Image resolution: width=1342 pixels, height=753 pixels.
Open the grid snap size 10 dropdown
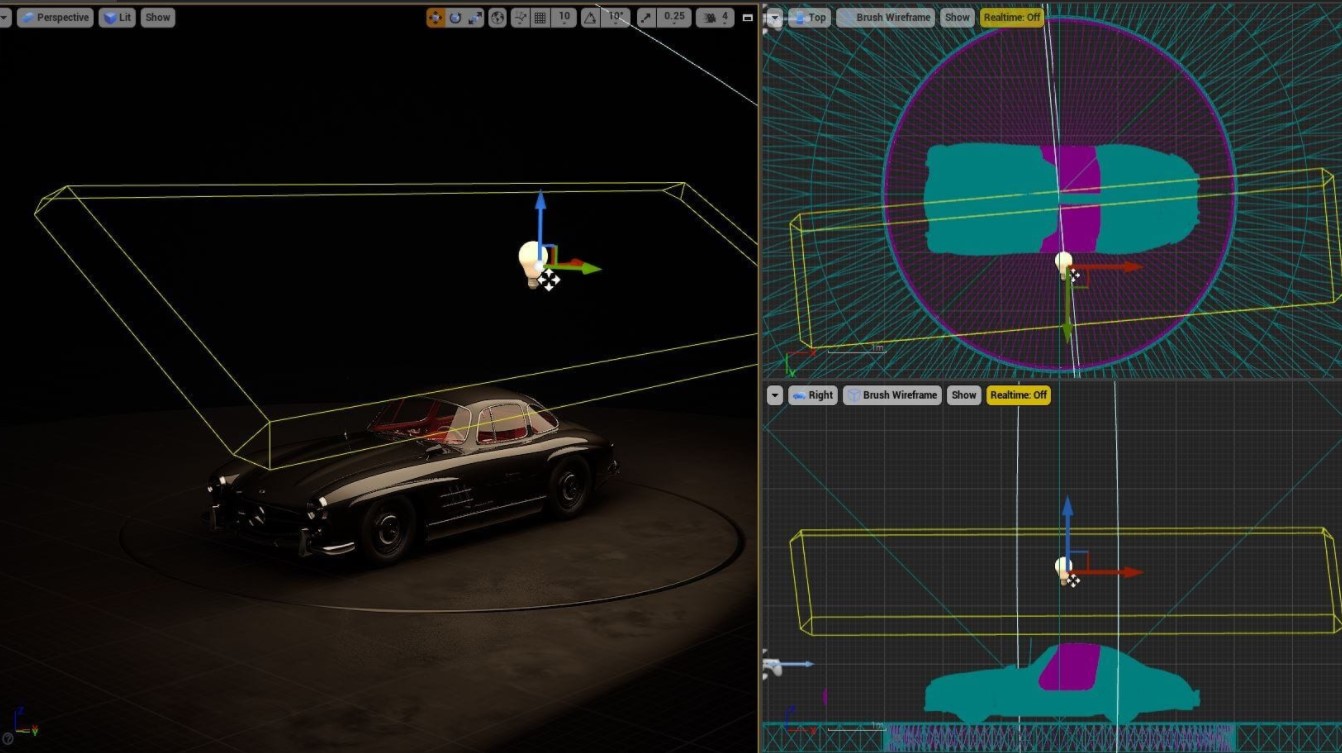[x=565, y=17]
